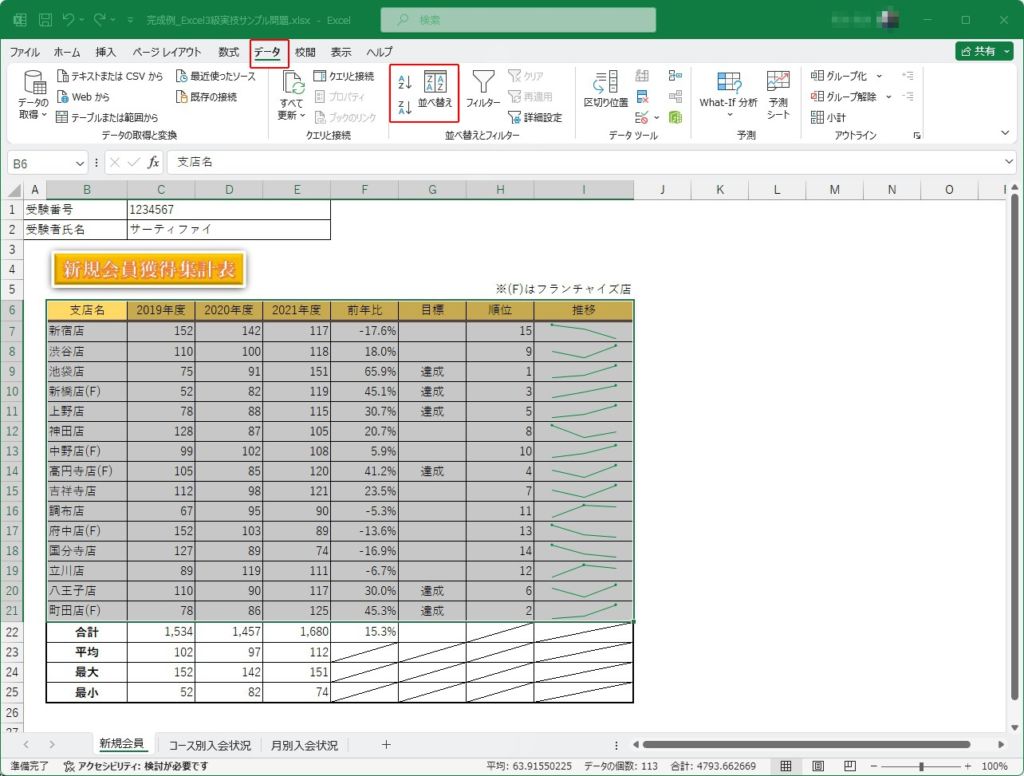Click the 検索 search box
This screenshot has width=1024, height=776.
coord(518,20)
